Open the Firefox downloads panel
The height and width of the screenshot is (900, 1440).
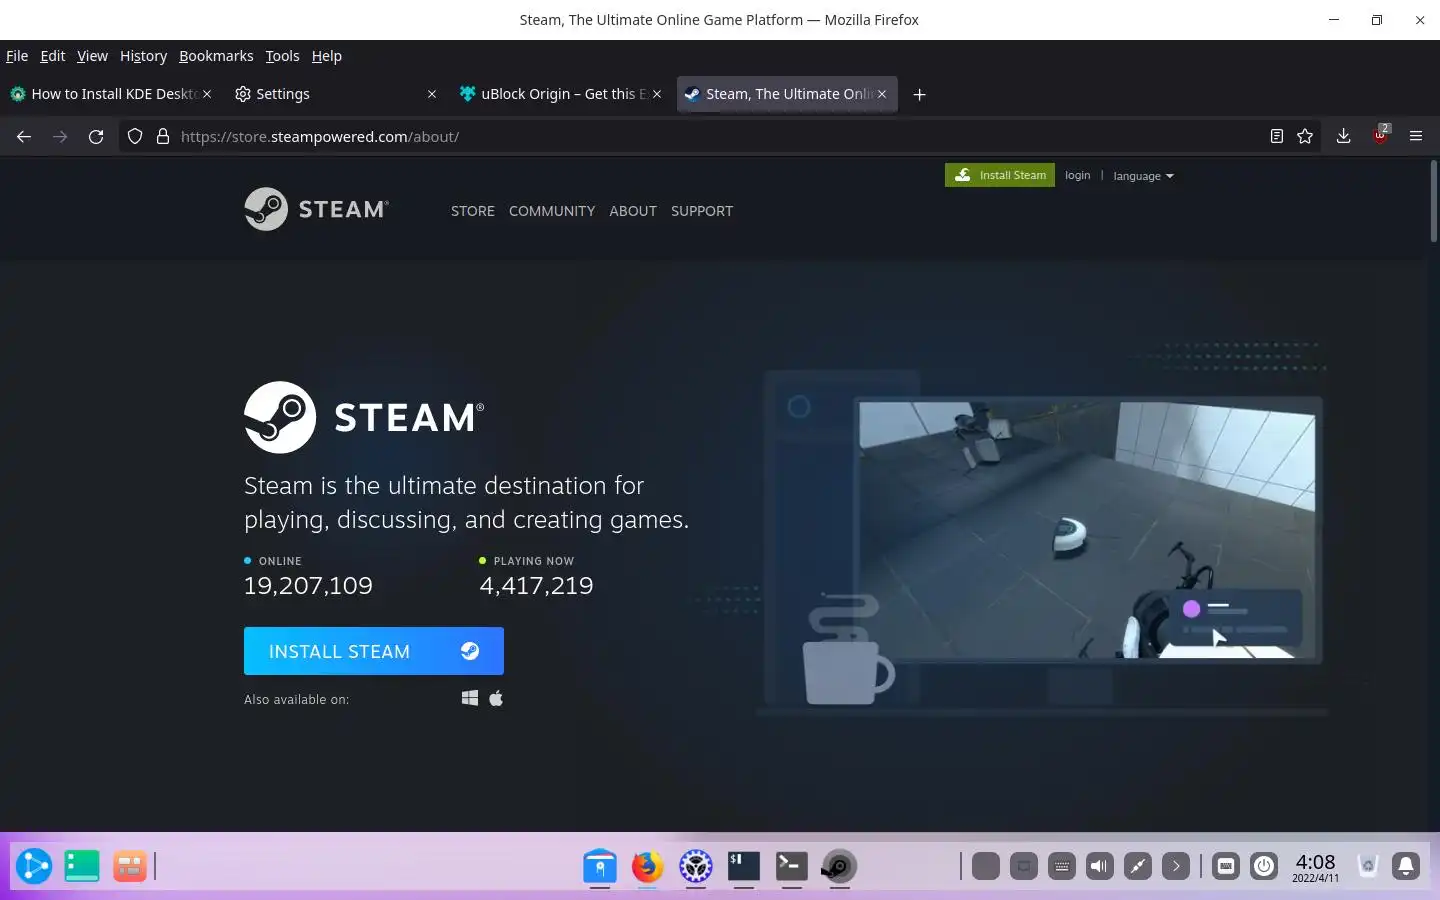click(1344, 137)
